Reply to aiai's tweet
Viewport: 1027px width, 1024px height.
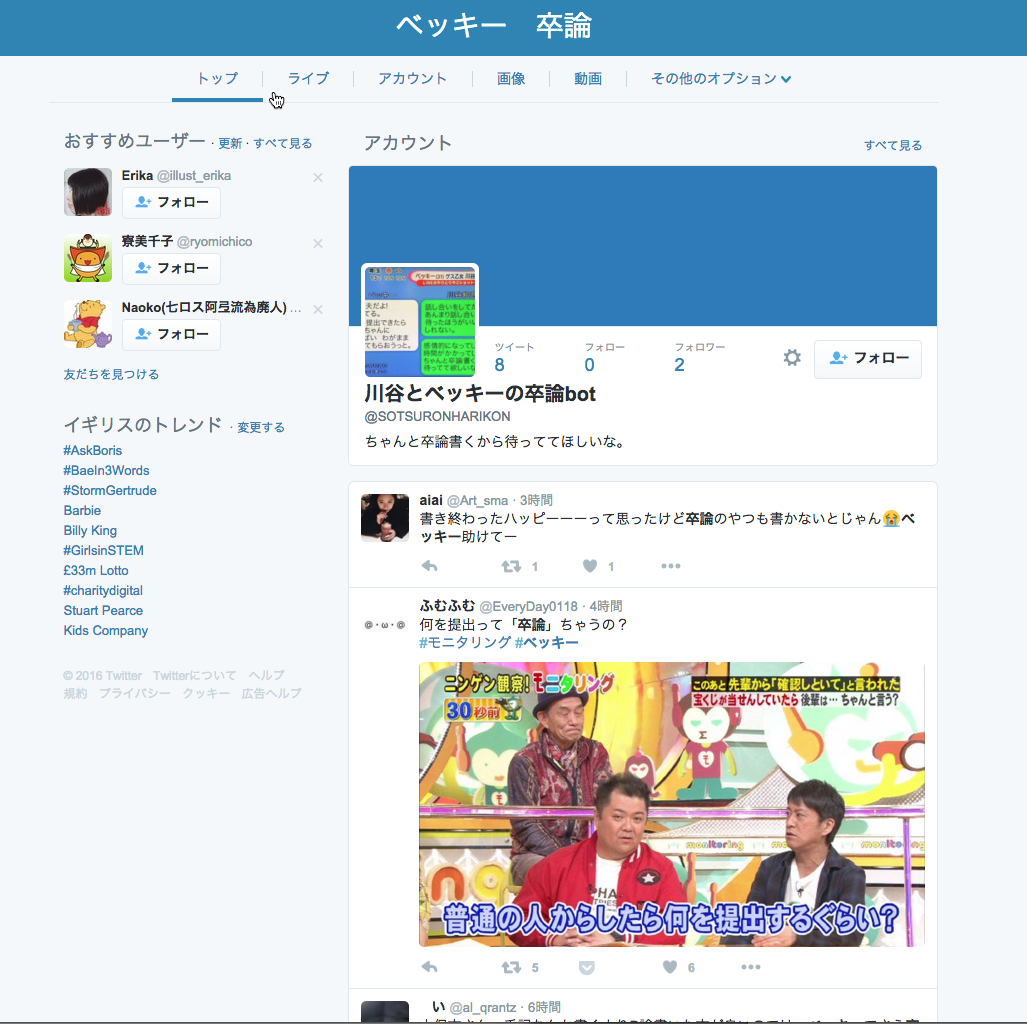pyautogui.click(x=430, y=566)
